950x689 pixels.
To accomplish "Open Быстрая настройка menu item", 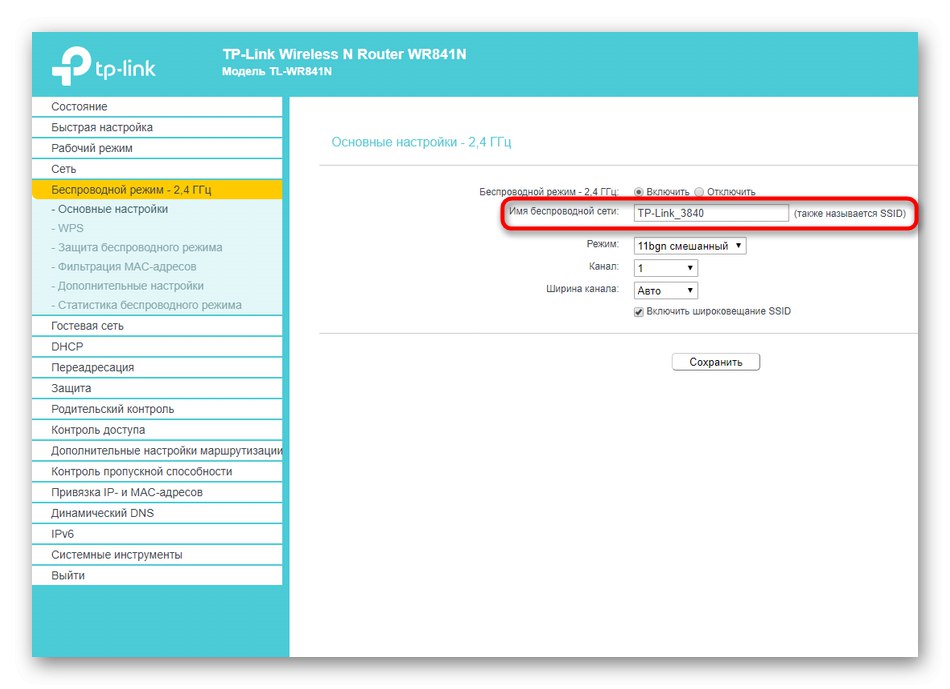I will coord(157,127).
